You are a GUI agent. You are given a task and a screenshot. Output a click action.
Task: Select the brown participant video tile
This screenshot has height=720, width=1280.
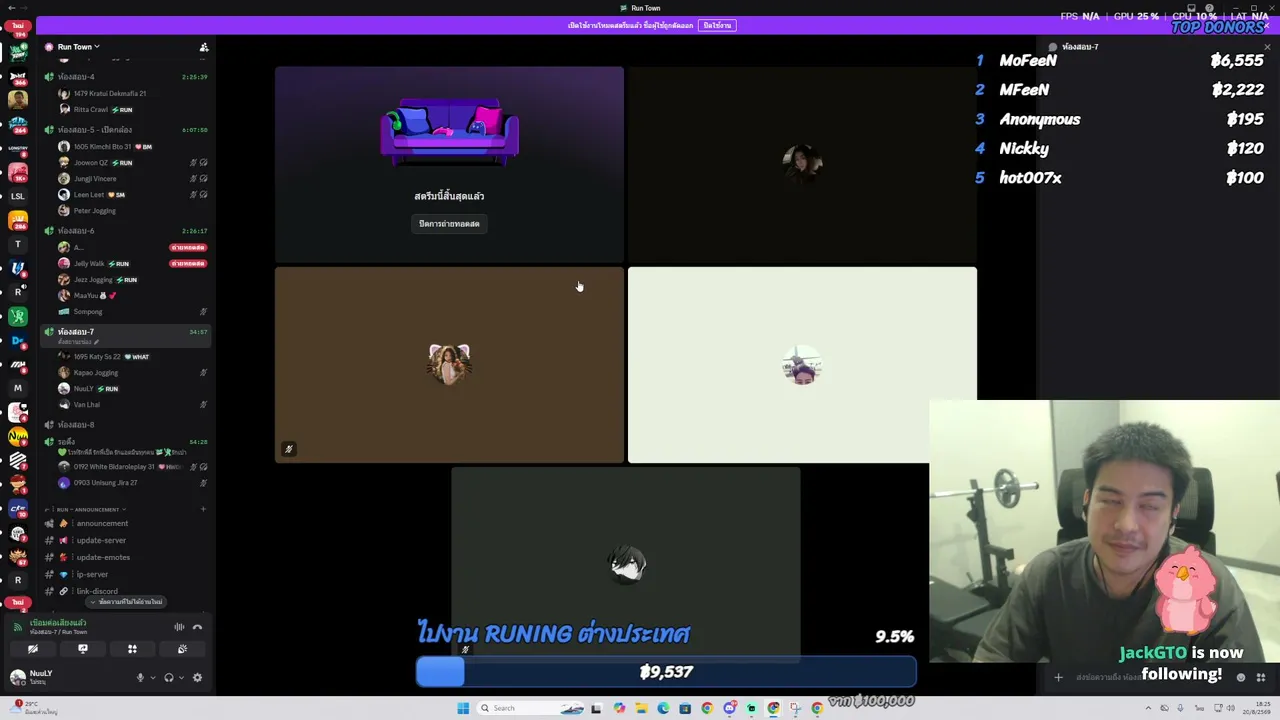tap(449, 364)
